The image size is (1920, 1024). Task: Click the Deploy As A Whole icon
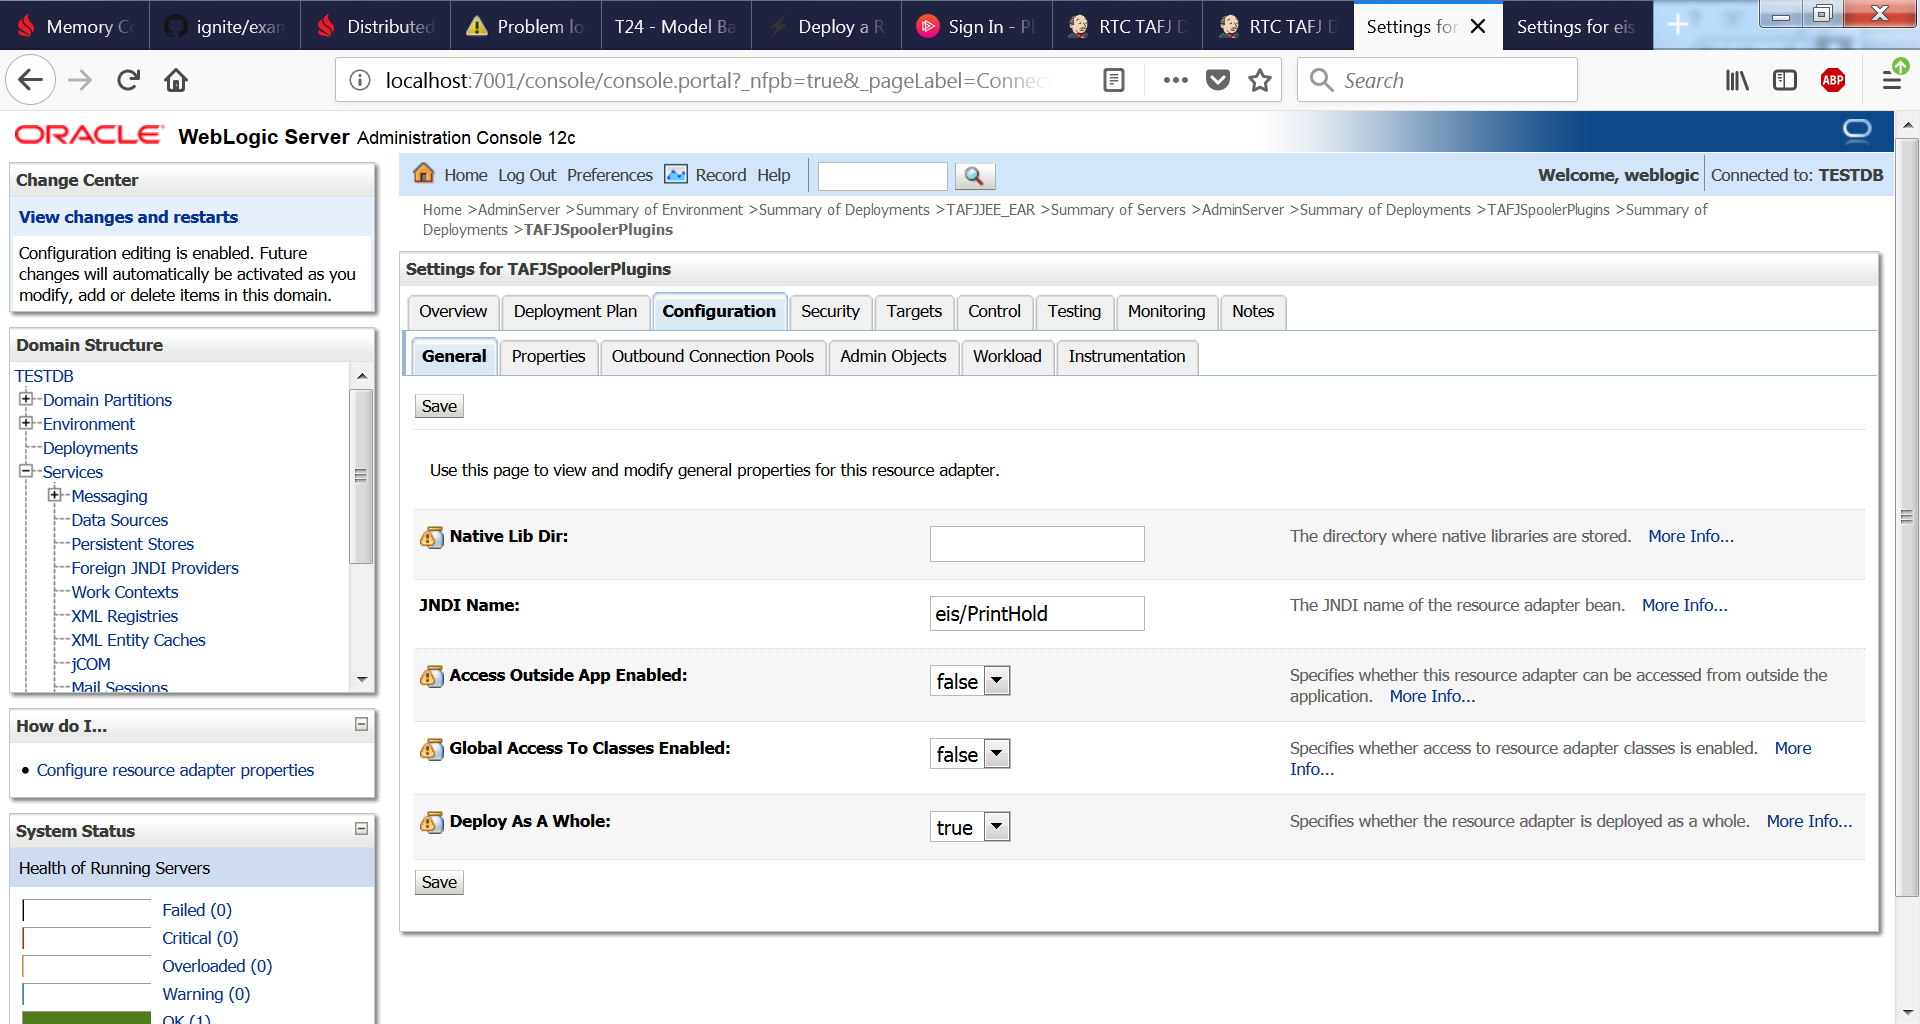(431, 822)
